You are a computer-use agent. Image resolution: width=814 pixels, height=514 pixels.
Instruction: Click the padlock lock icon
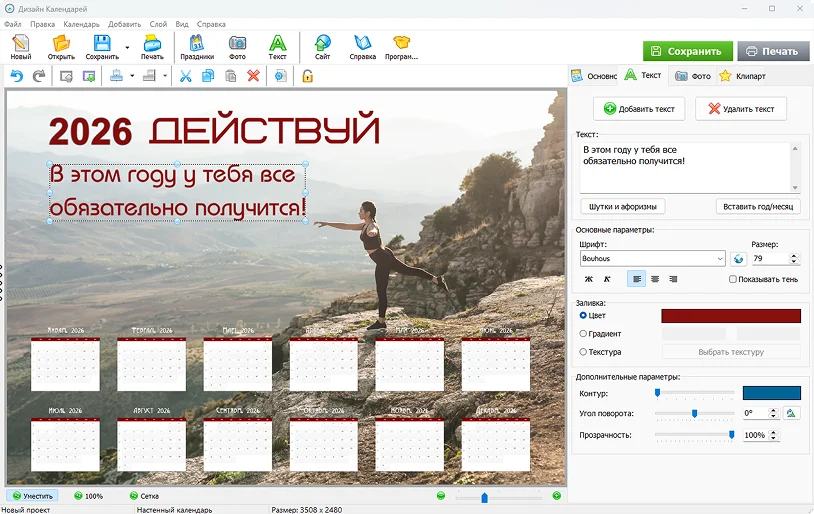308,76
